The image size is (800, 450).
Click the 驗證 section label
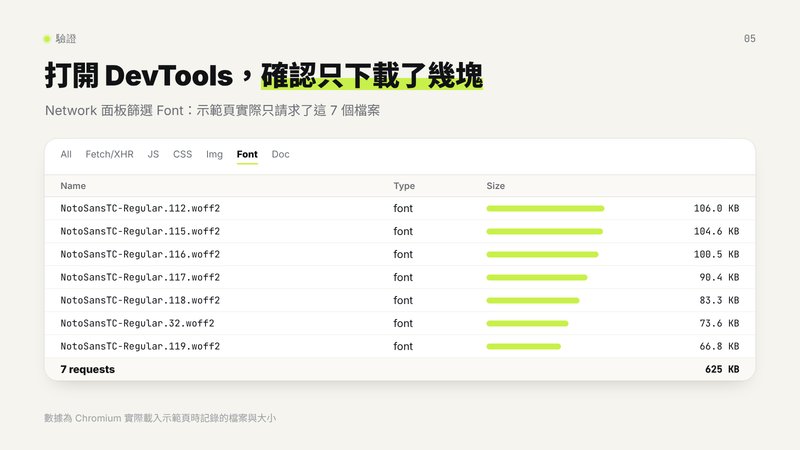click(x=66, y=39)
